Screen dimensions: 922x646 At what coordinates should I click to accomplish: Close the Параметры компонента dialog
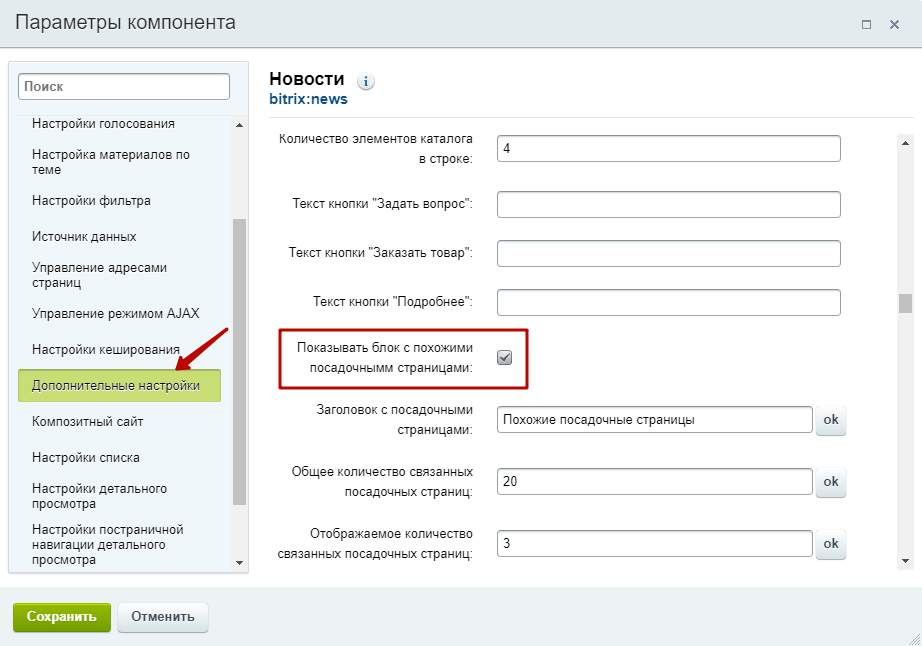[x=894, y=25]
